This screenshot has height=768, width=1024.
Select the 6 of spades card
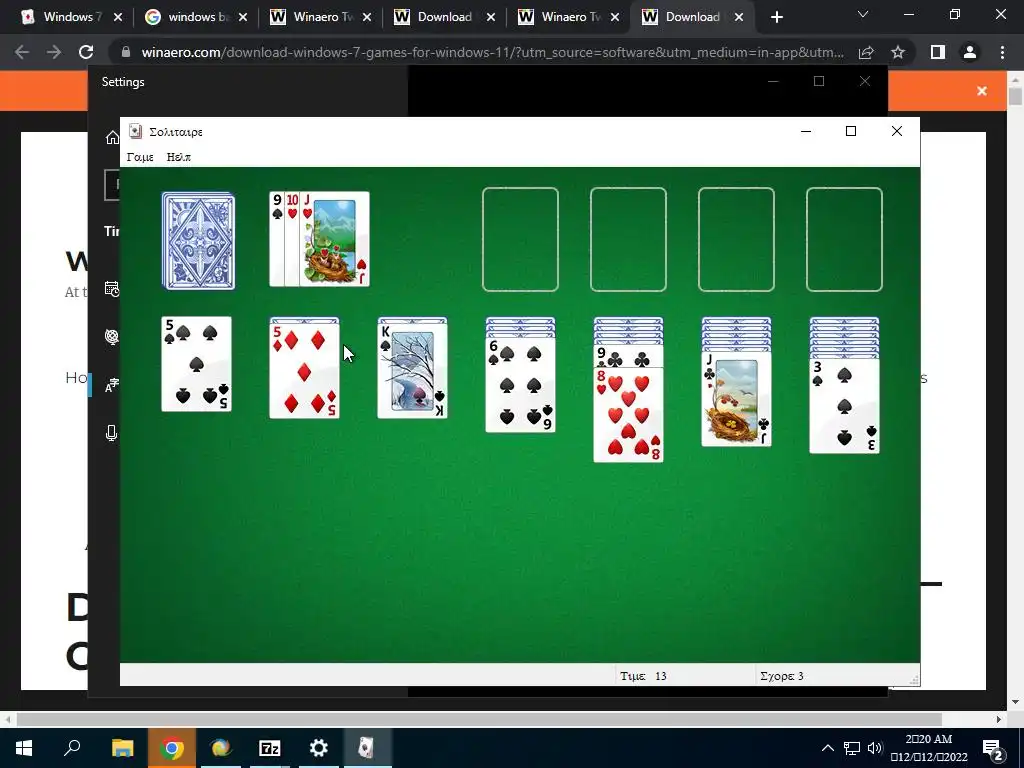click(520, 385)
